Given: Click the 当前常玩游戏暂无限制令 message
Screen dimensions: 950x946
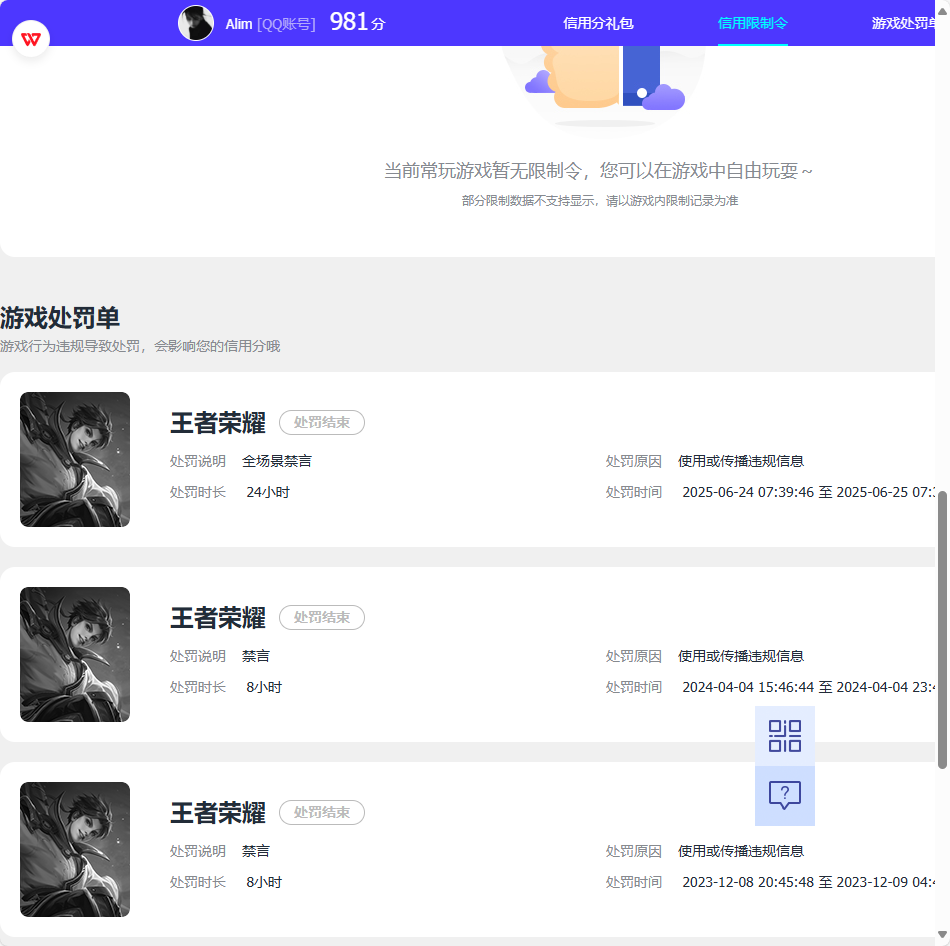Looking at the screenshot, I should (x=598, y=171).
